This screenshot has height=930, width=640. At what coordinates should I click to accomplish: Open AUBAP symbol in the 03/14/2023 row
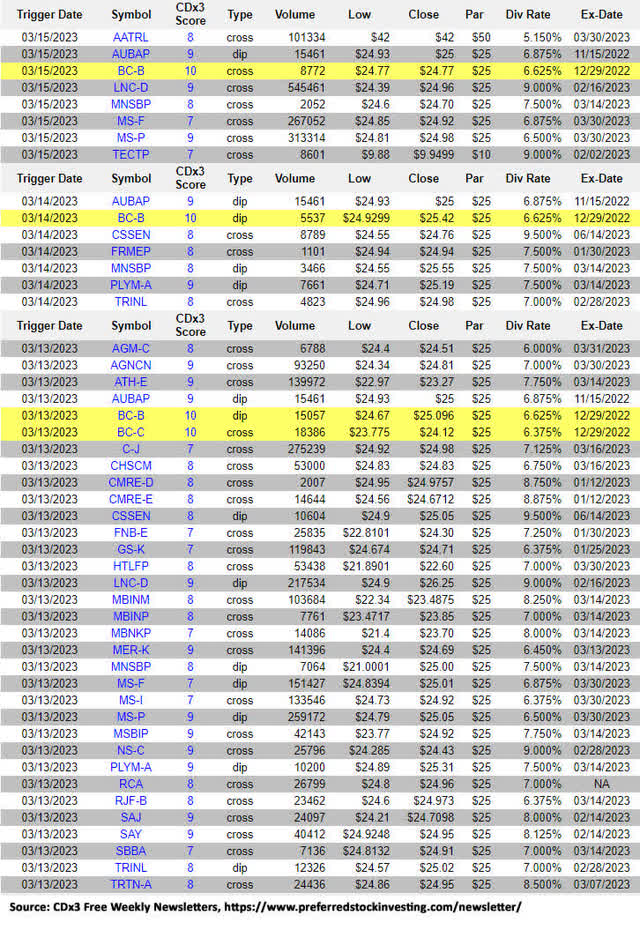click(x=130, y=202)
